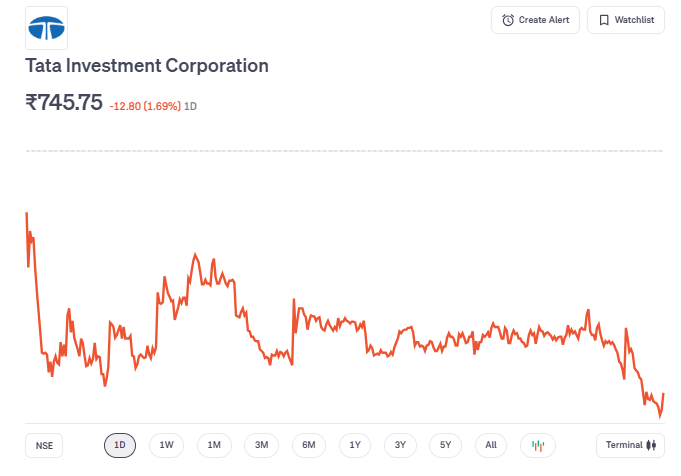Switch chart to 1Y range
The width and height of the screenshot is (681, 476).
click(x=355, y=445)
